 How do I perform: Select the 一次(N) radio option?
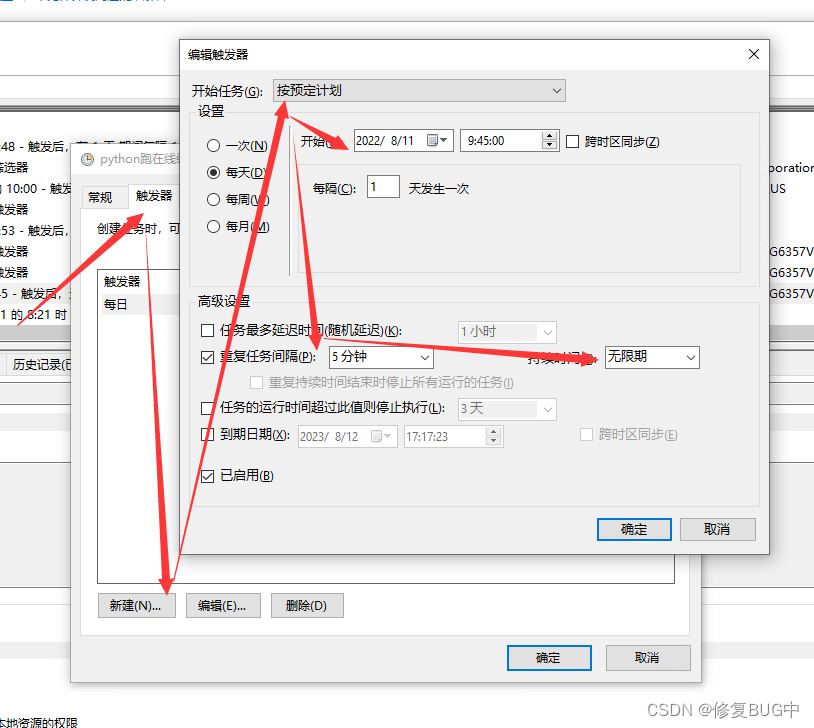[213, 145]
